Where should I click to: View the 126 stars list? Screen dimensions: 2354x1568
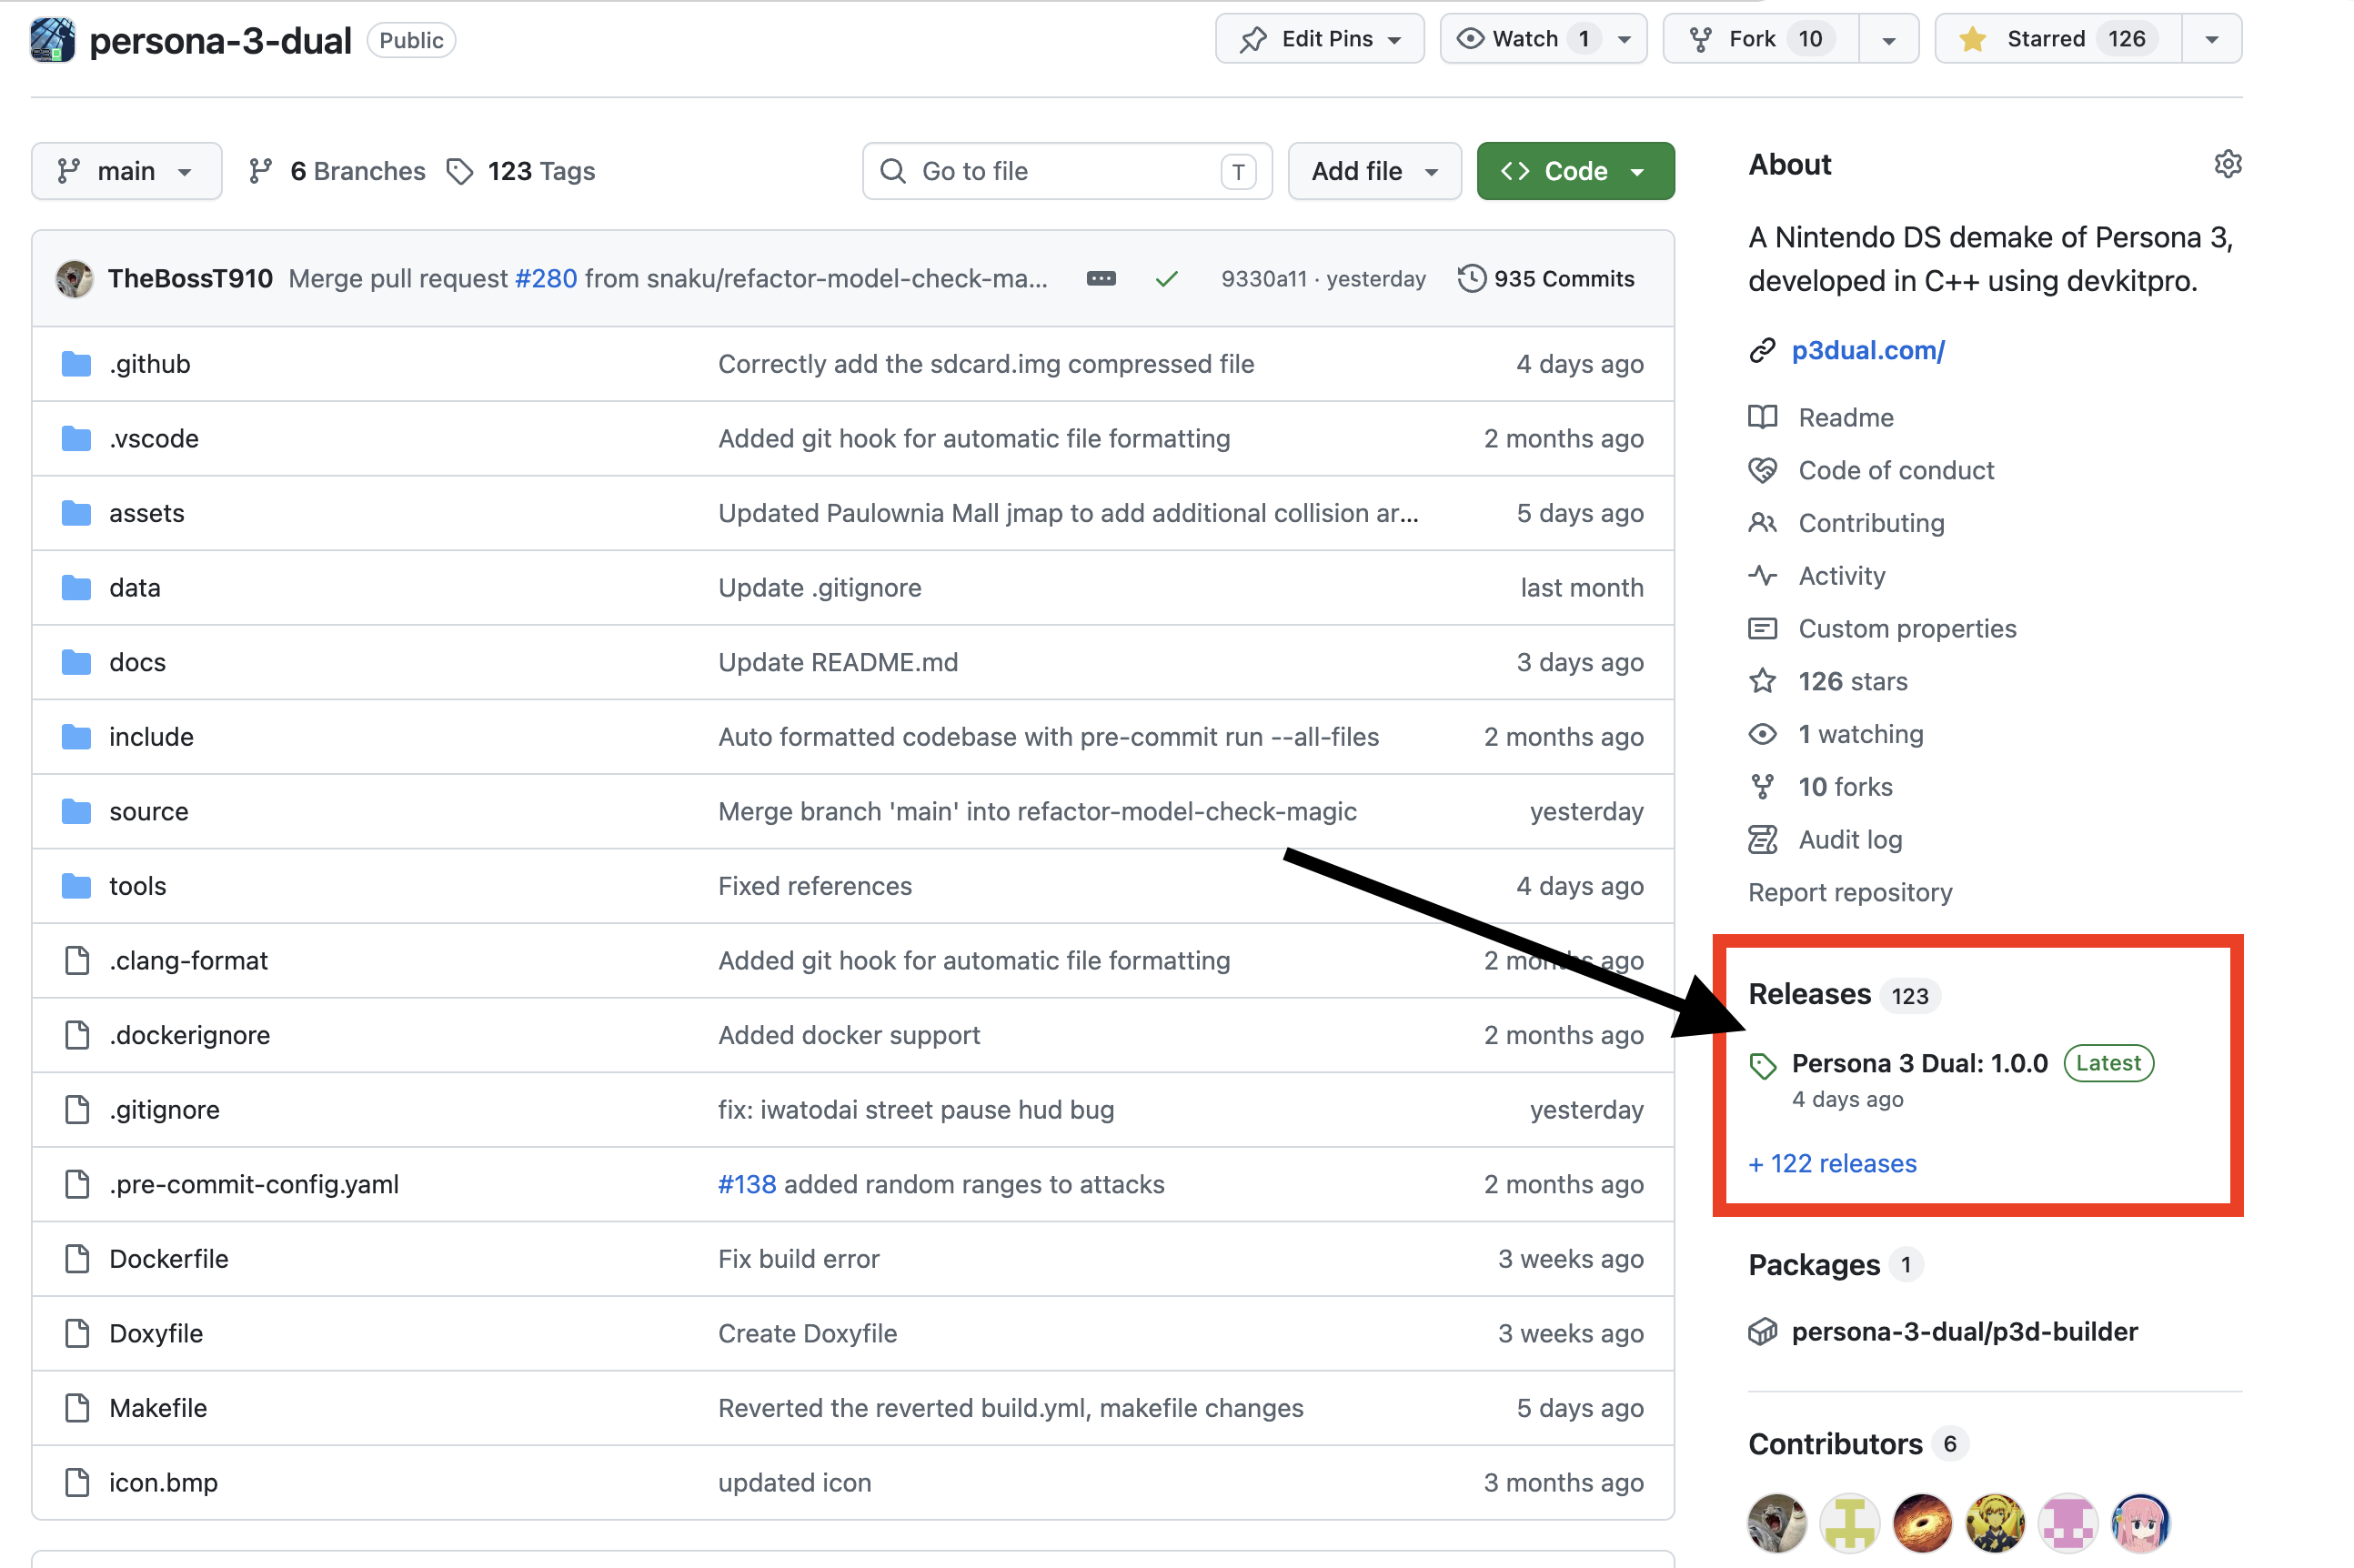(x=1852, y=681)
